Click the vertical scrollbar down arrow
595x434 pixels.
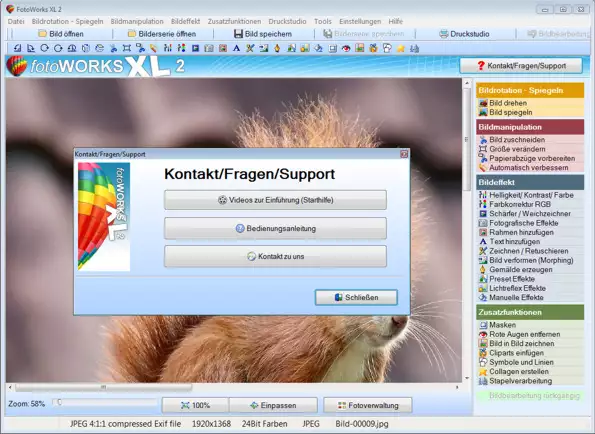[x=467, y=378]
